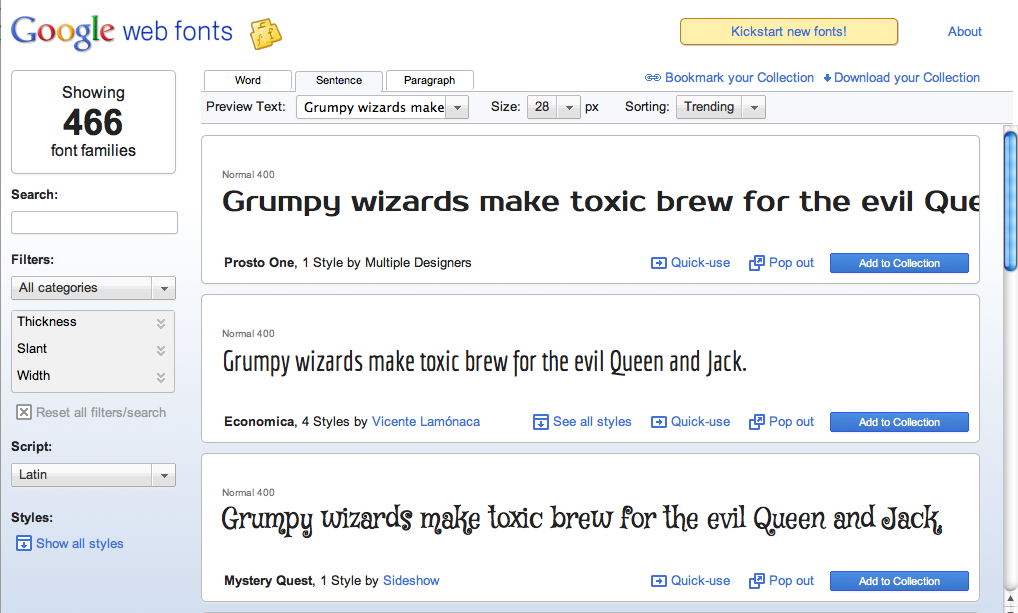Click the X icon beside Reset all filters/search

tap(24, 412)
